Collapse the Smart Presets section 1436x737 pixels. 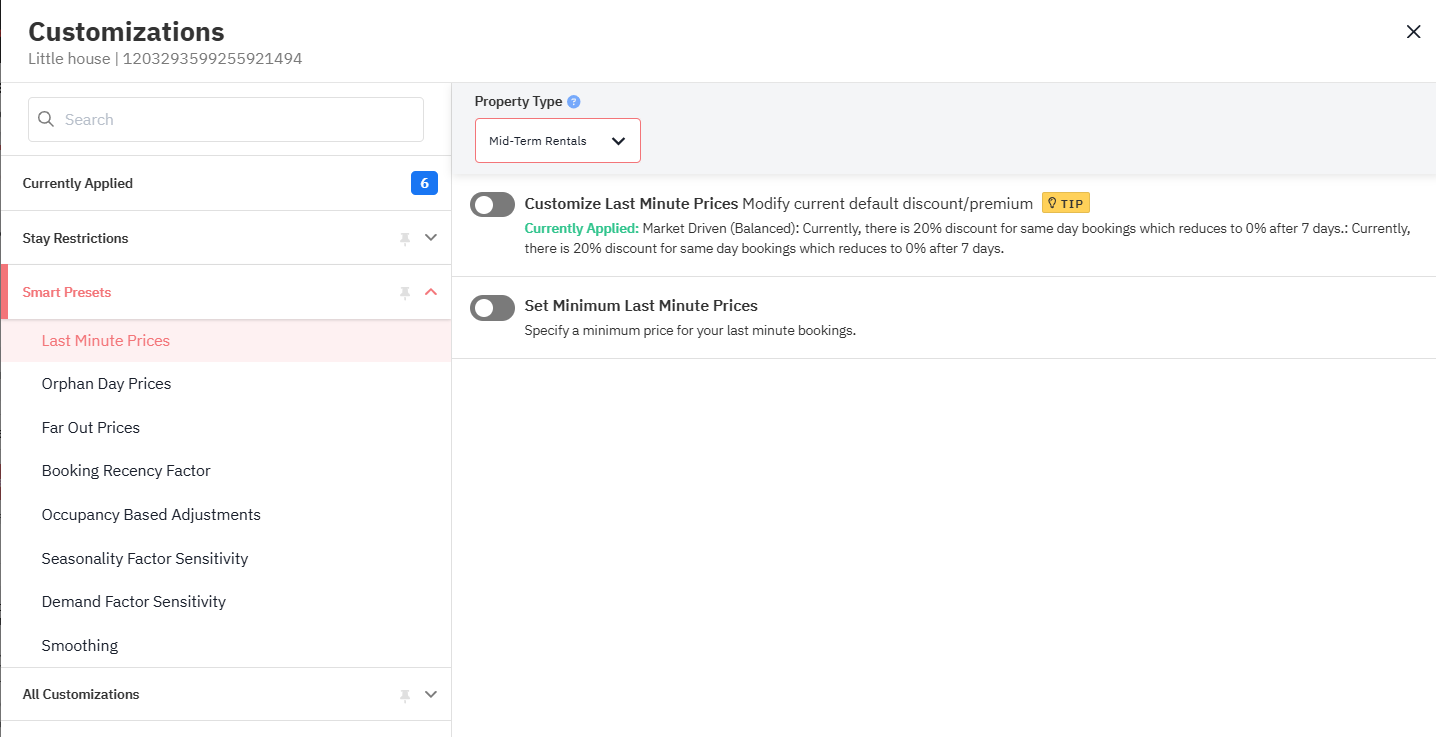[431, 292]
